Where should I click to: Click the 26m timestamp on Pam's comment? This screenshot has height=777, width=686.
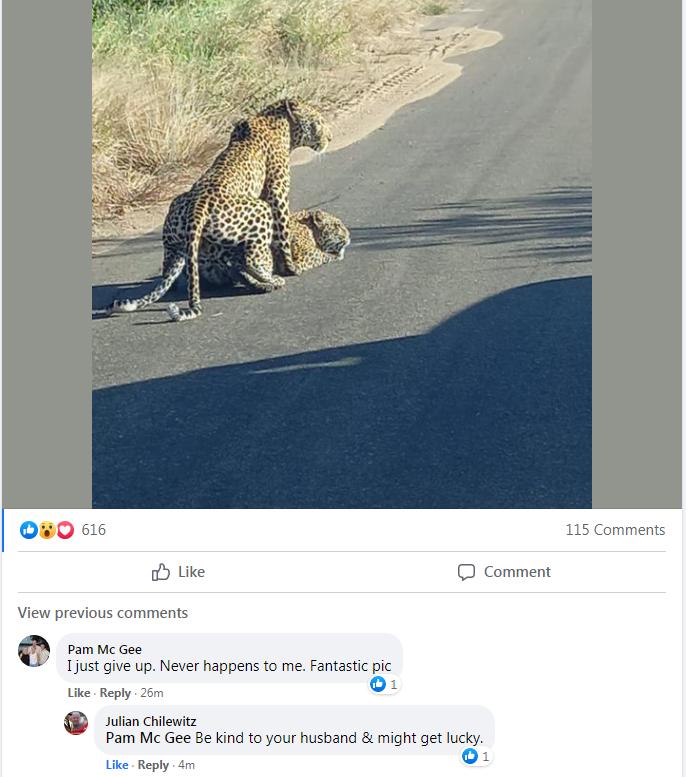point(152,693)
